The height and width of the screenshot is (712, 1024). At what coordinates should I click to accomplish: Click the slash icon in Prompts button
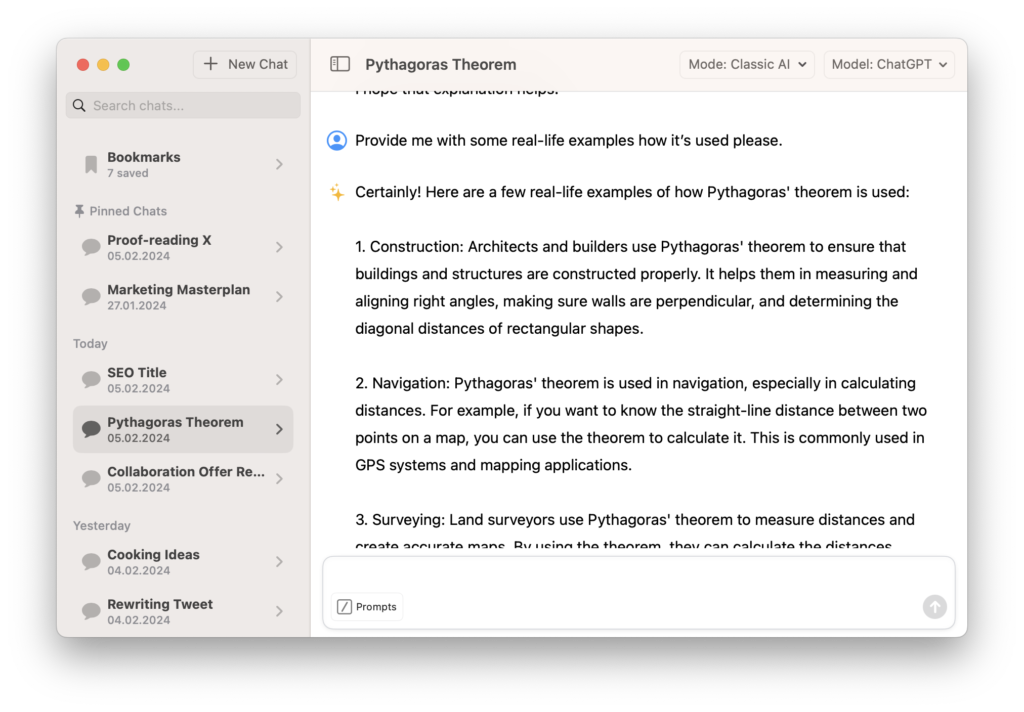pyautogui.click(x=344, y=607)
